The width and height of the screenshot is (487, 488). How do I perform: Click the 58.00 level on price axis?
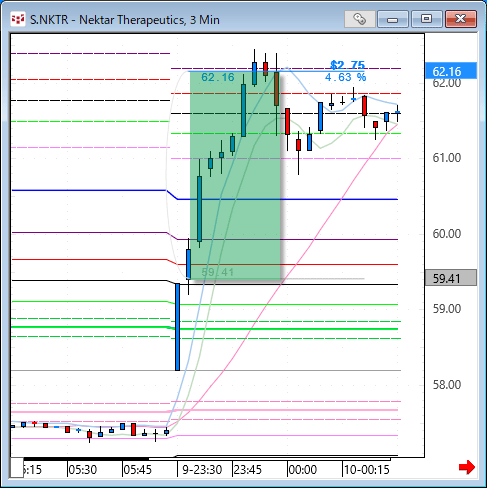click(x=447, y=385)
